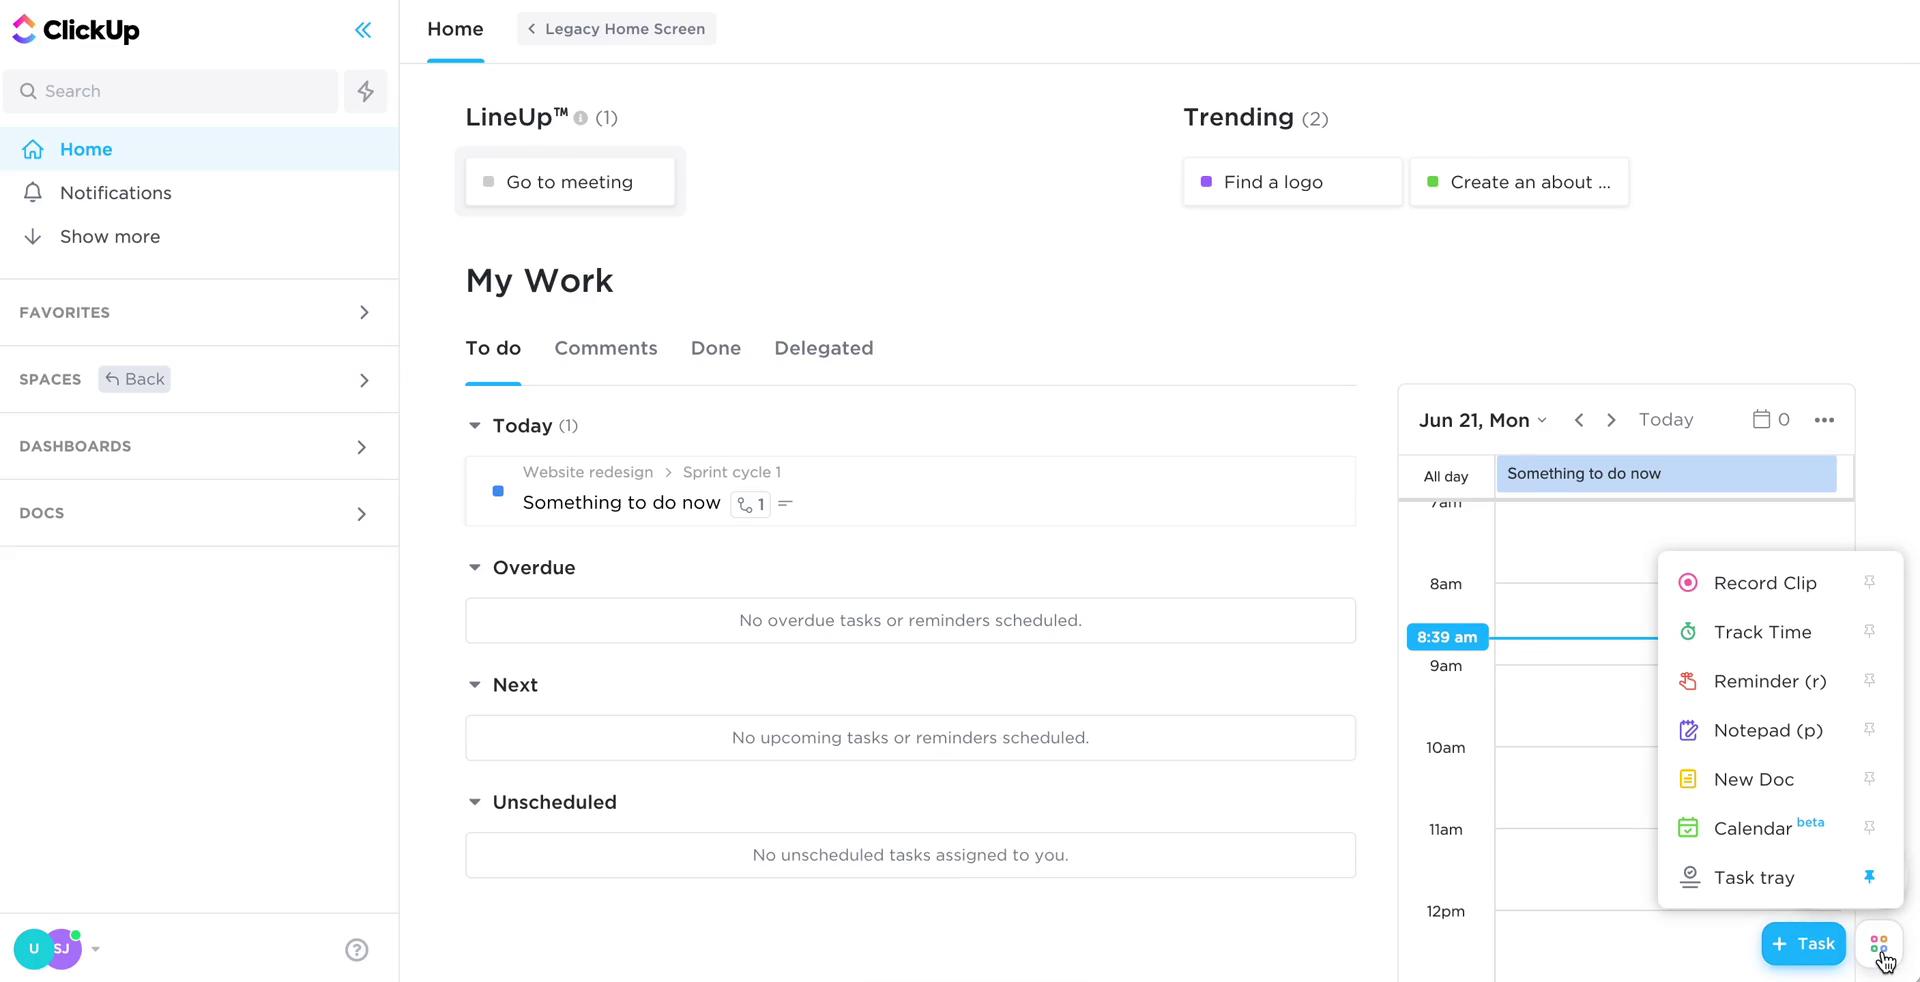Pin New Doc to the toolbar
1920x982 pixels.
(x=1869, y=778)
